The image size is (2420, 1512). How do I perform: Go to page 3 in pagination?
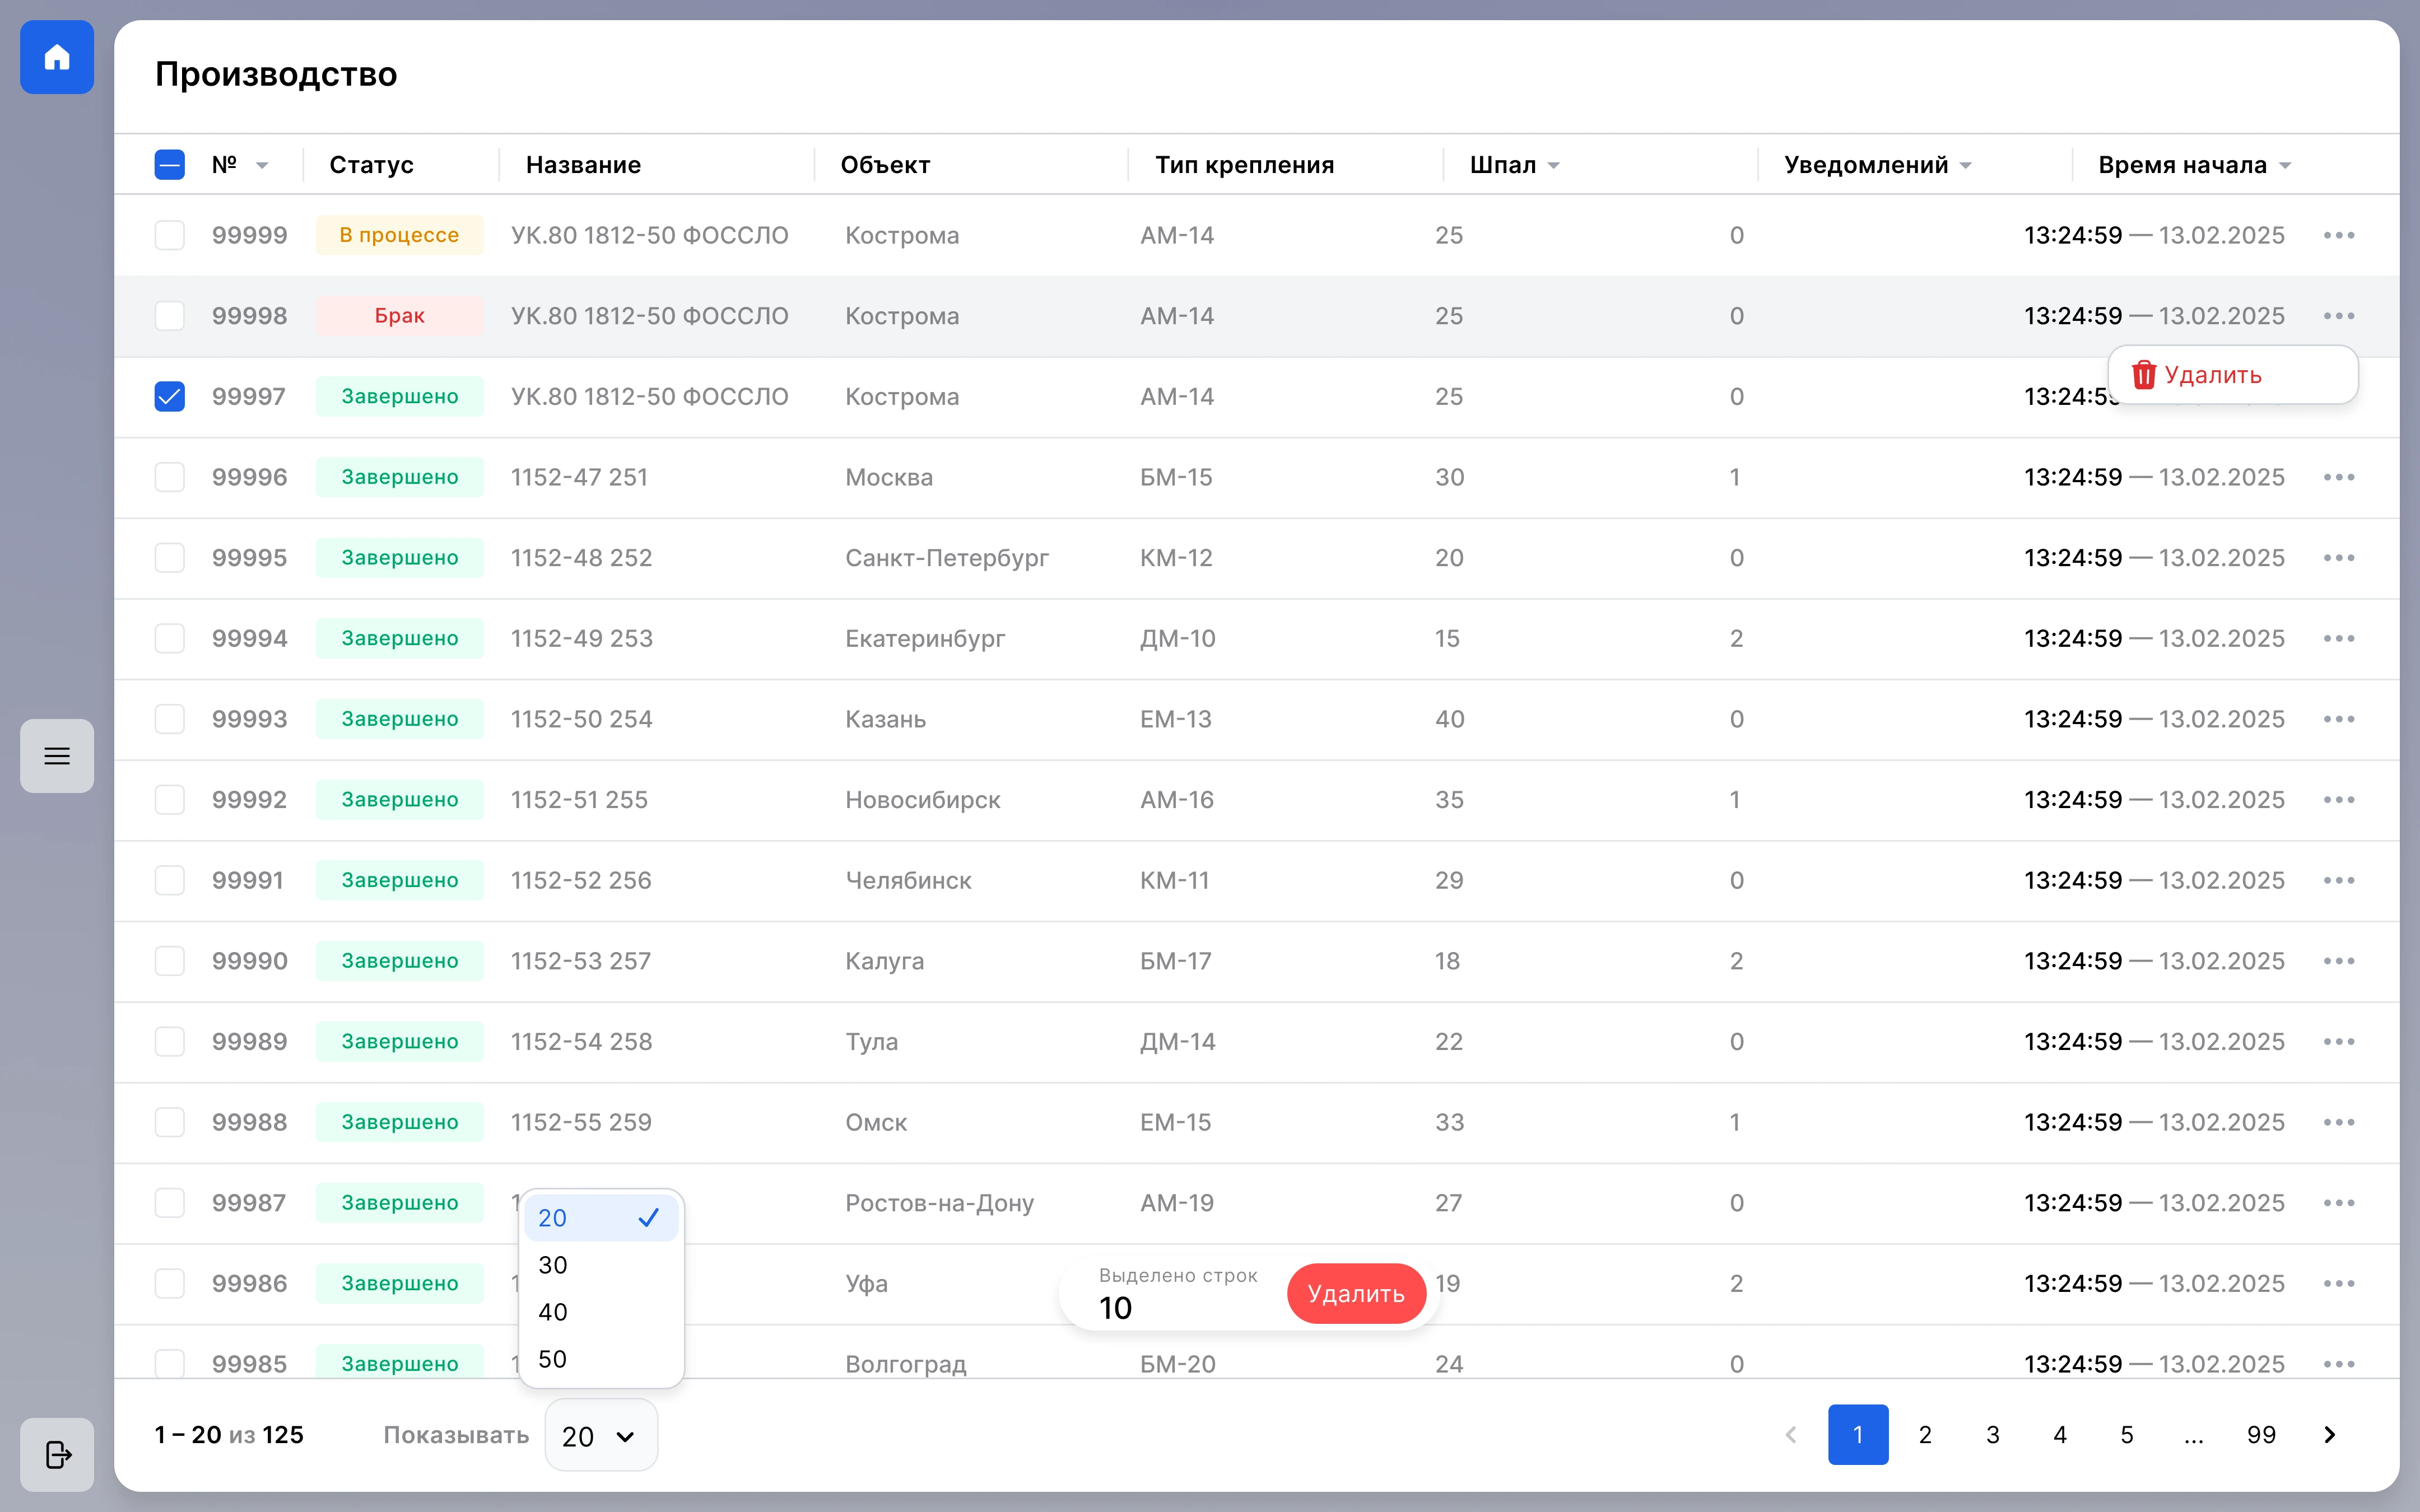[1993, 1435]
